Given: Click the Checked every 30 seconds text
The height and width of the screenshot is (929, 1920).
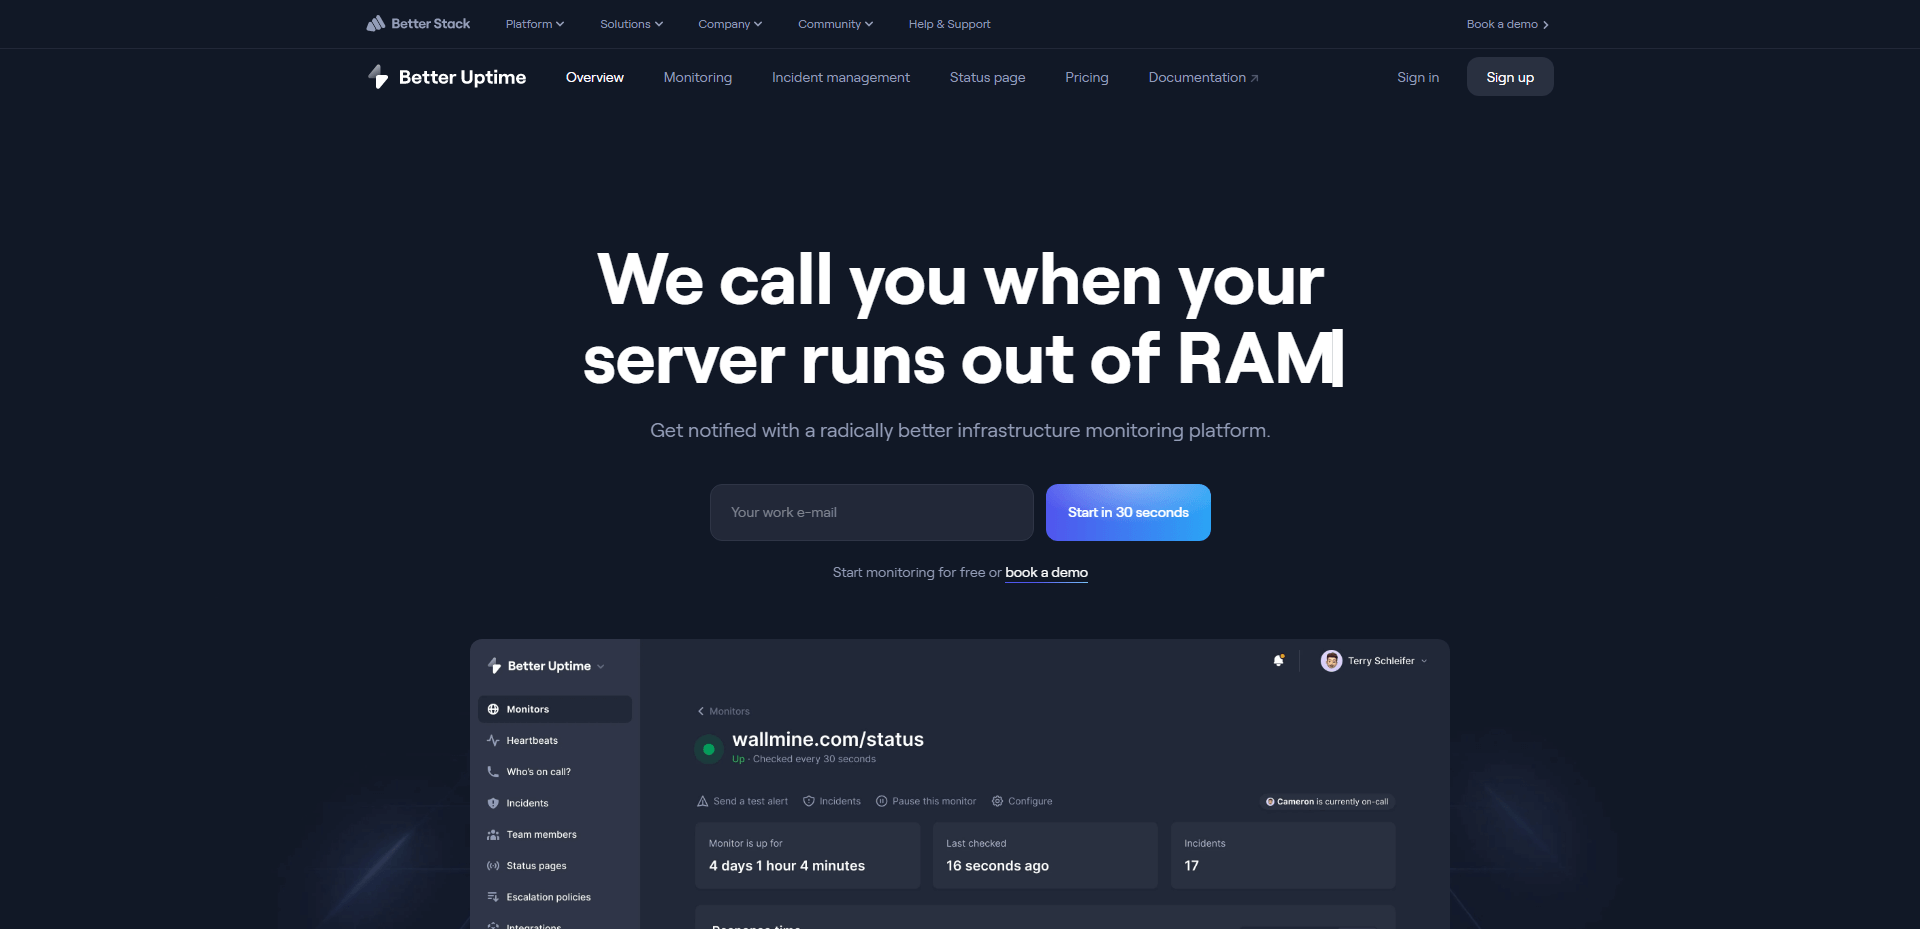Looking at the screenshot, I should point(814,759).
